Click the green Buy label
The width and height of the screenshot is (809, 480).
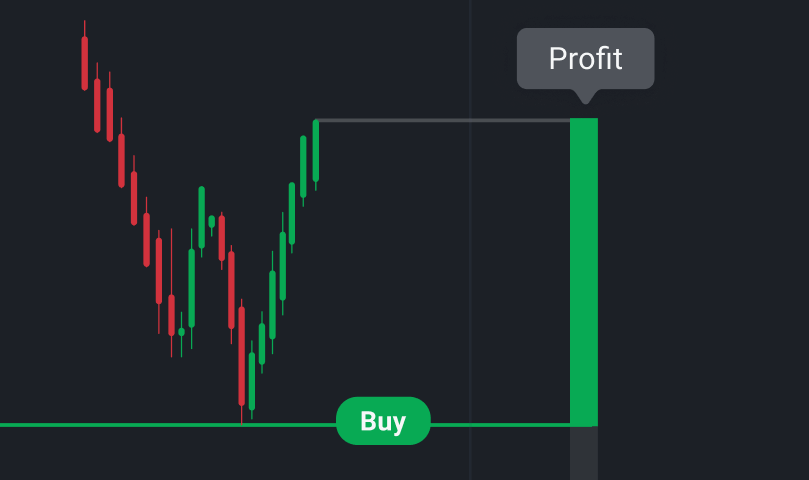383,421
